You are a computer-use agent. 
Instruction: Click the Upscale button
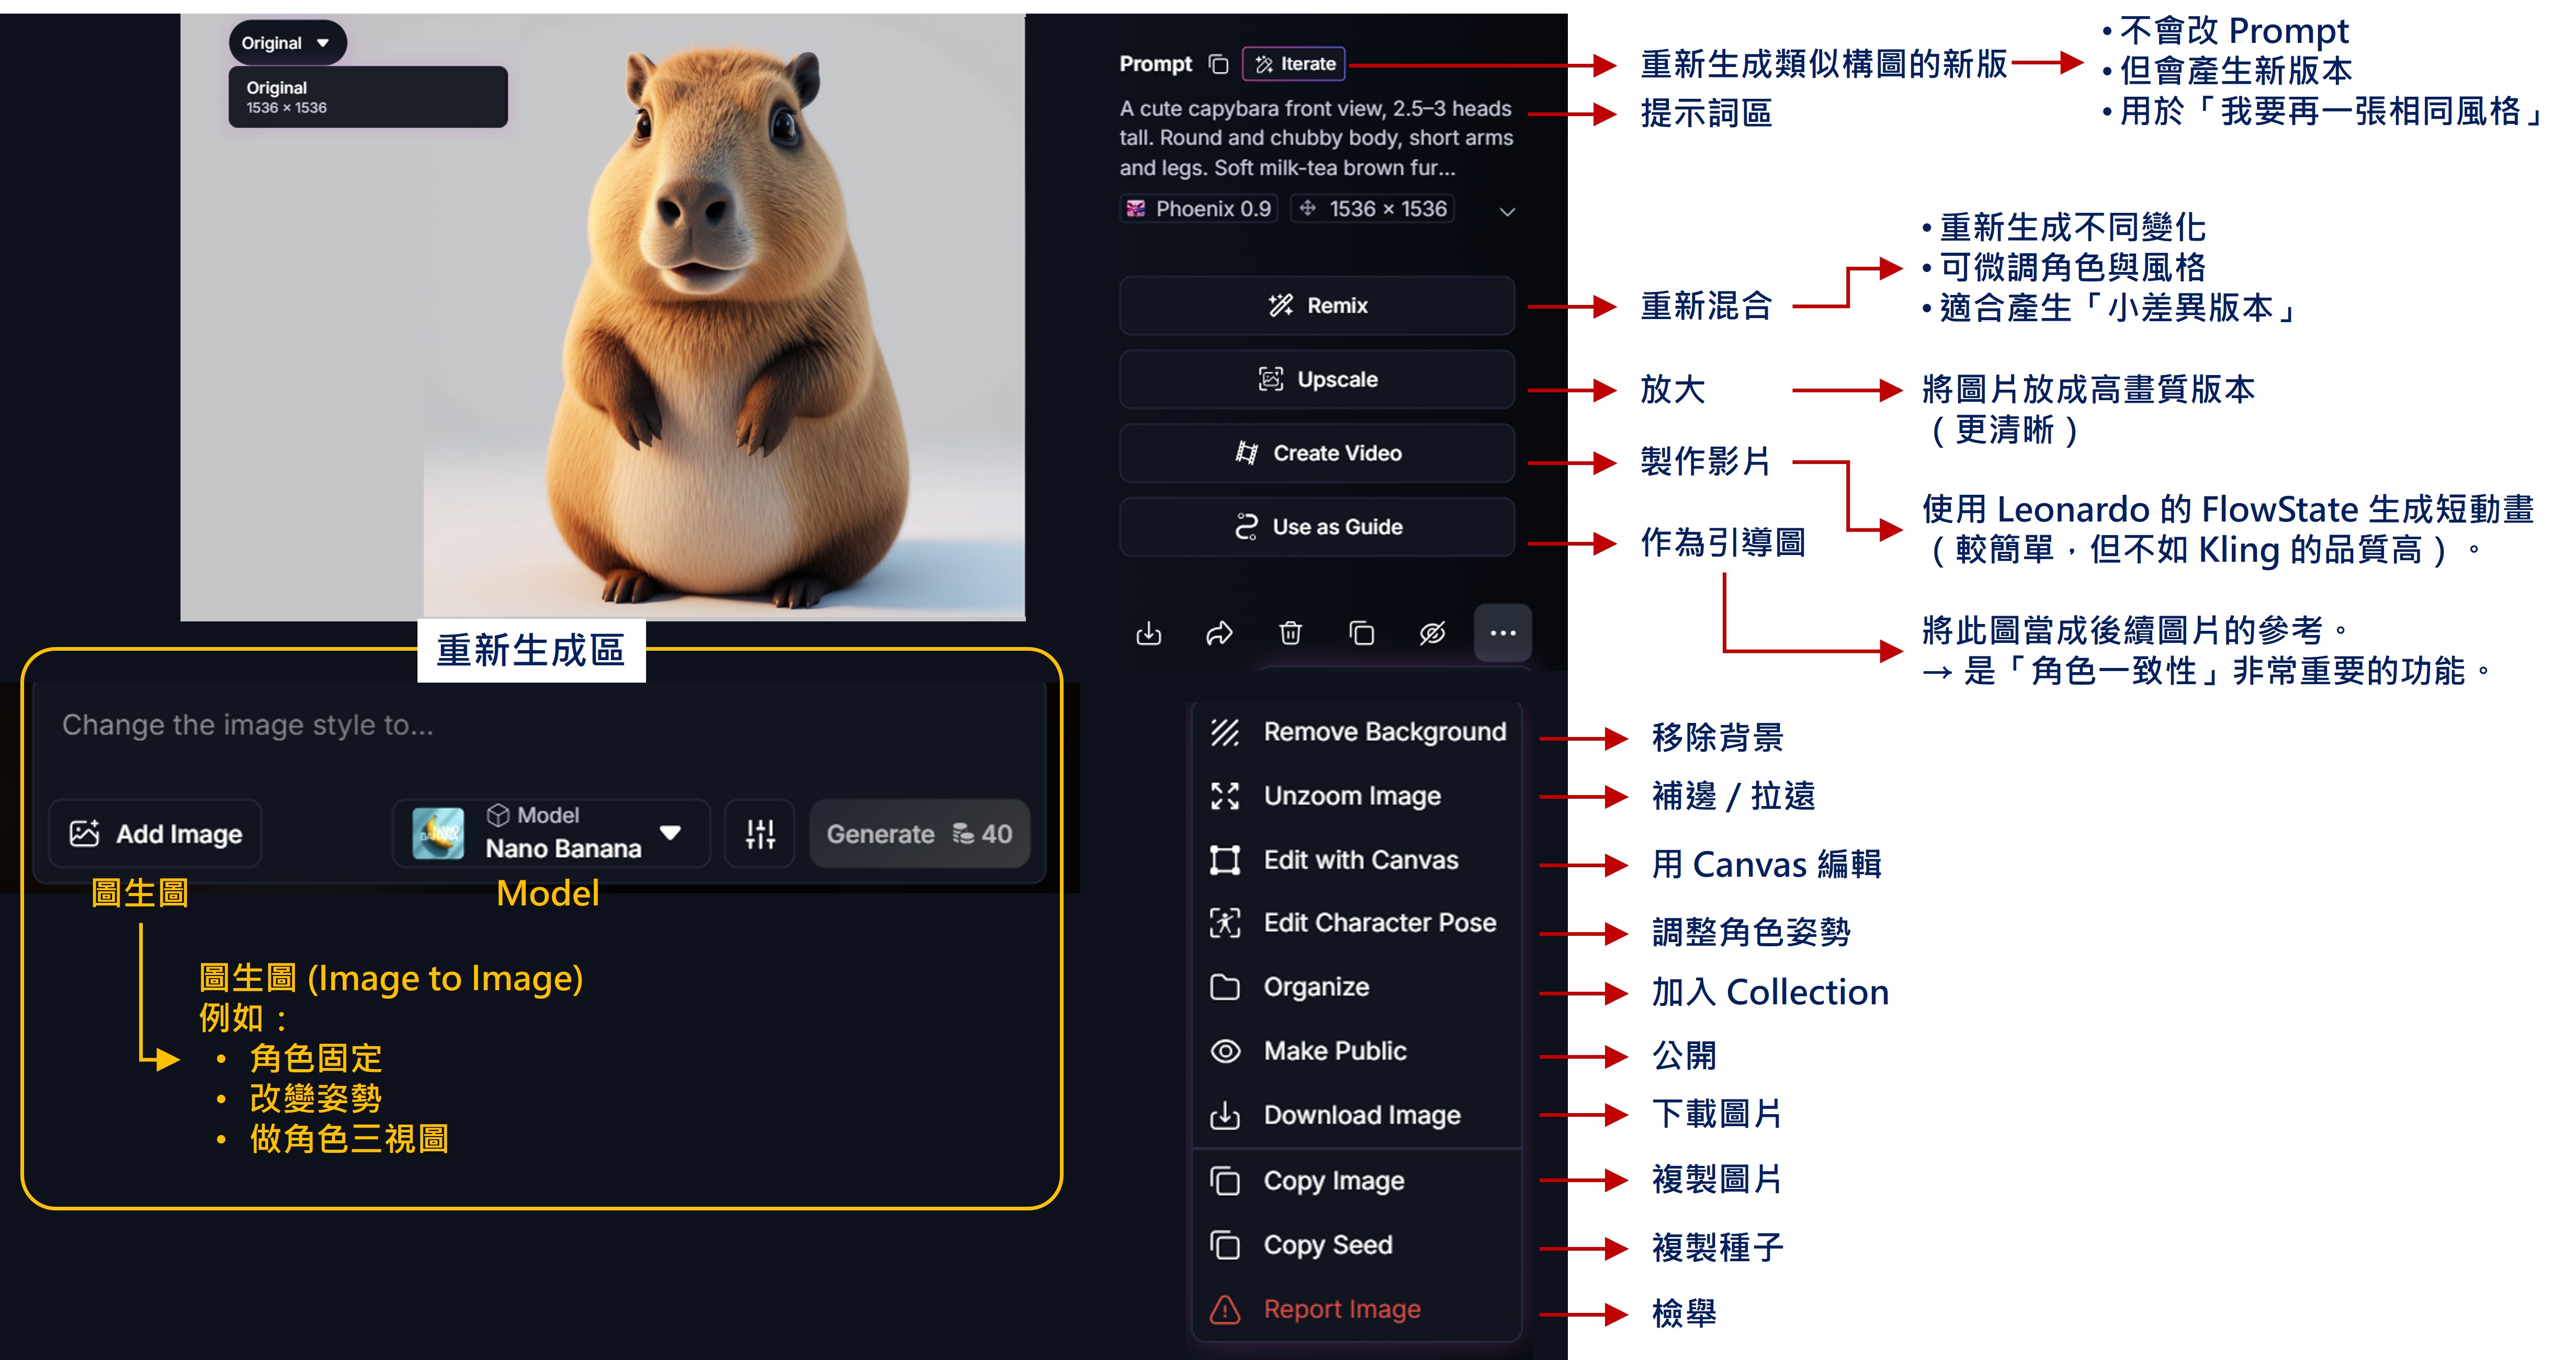[x=1317, y=379]
